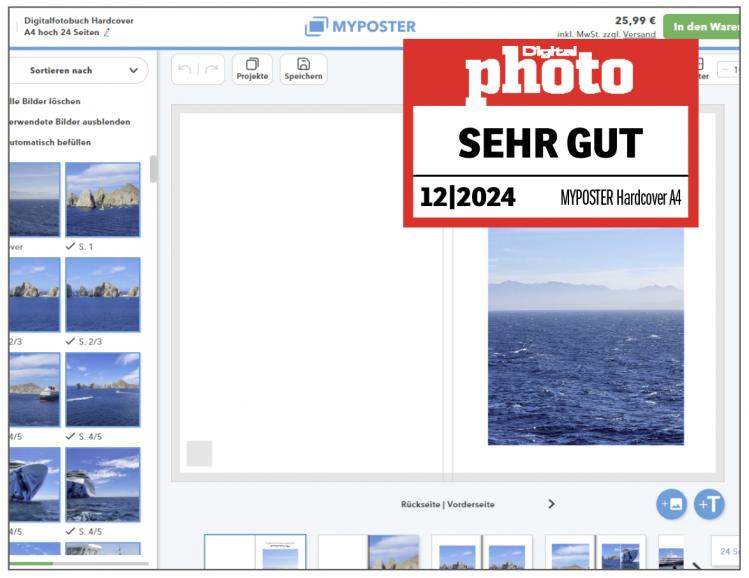749x578 pixels.
Task: Select the fourth spread in the page strip
Action: click(595, 552)
